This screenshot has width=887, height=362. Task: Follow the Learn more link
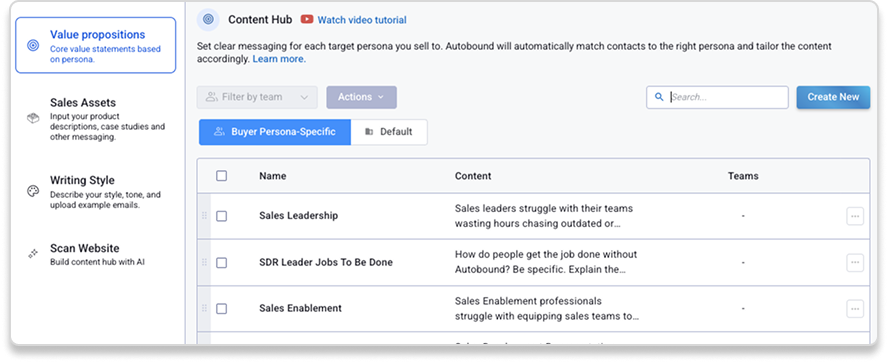point(279,59)
